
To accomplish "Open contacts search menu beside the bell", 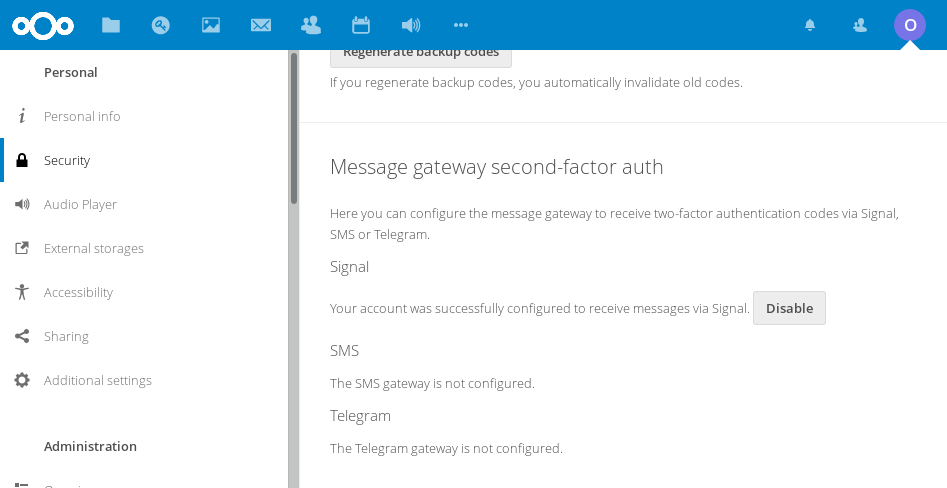I will point(860,25).
